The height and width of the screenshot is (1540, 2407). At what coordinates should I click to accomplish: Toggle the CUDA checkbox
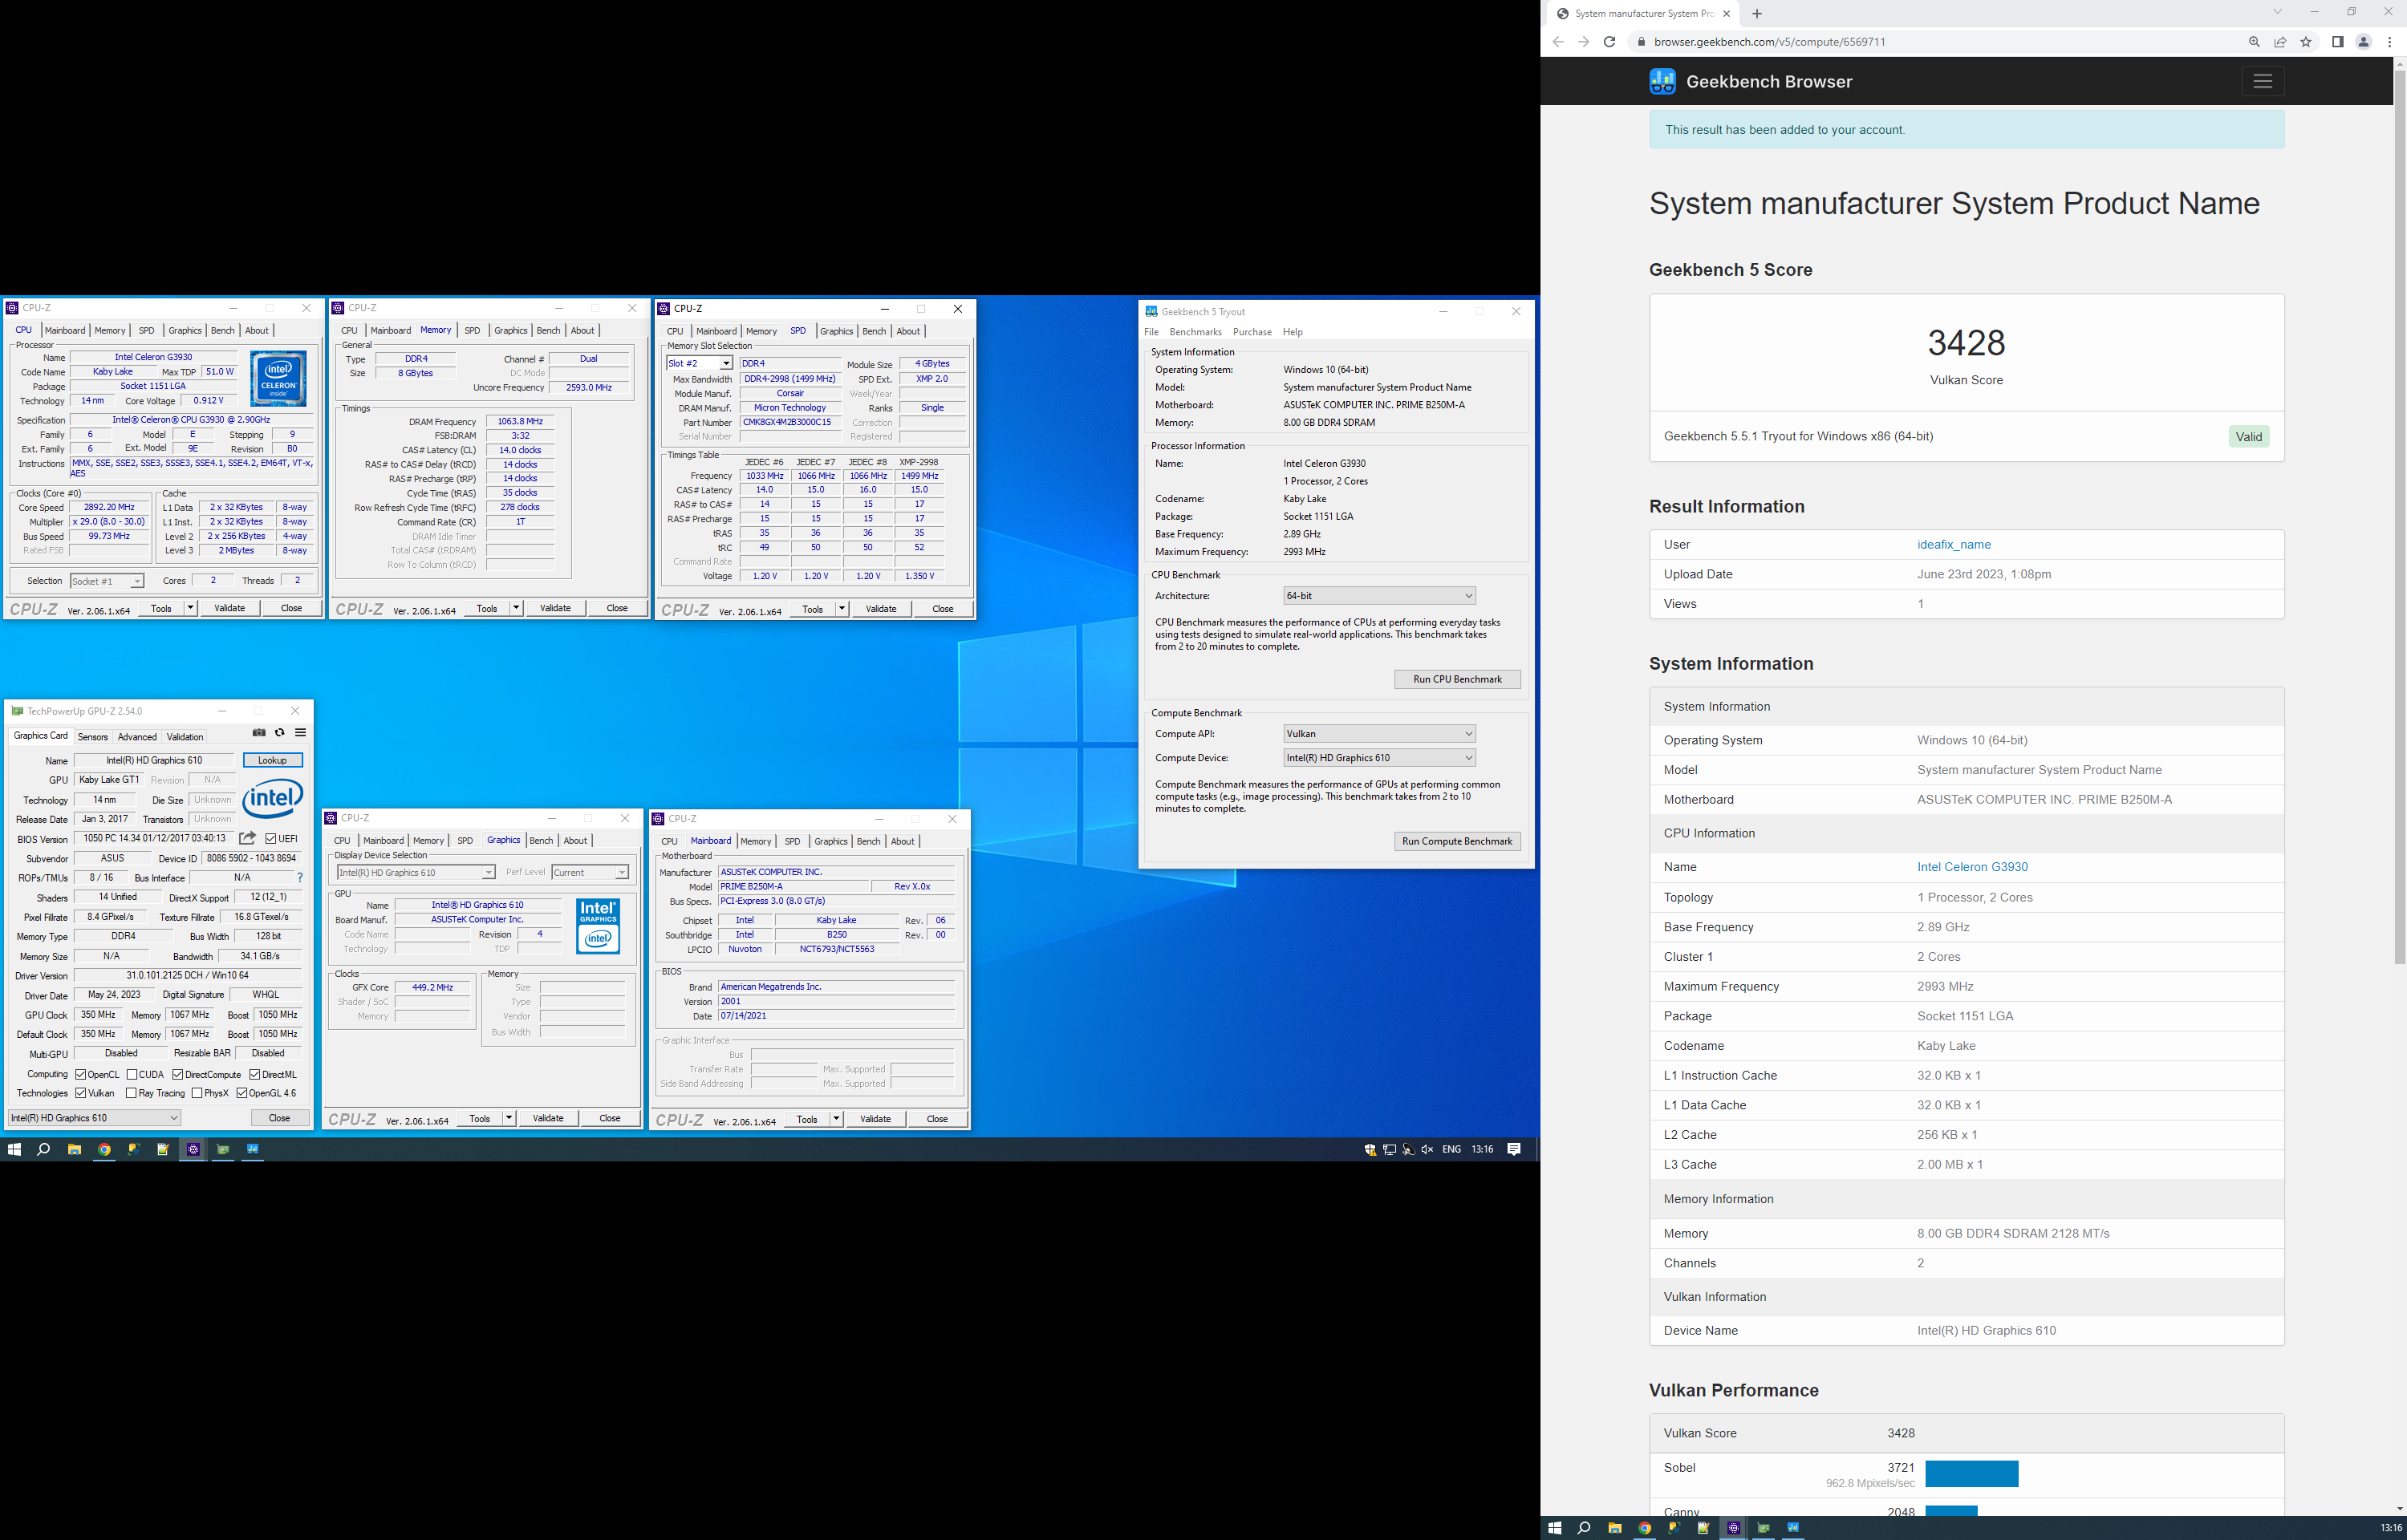point(132,1075)
